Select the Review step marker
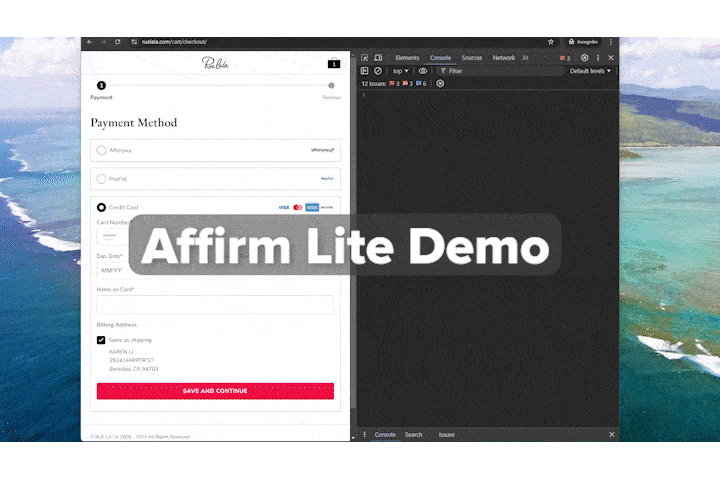The height and width of the screenshot is (480, 720). [331, 85]
